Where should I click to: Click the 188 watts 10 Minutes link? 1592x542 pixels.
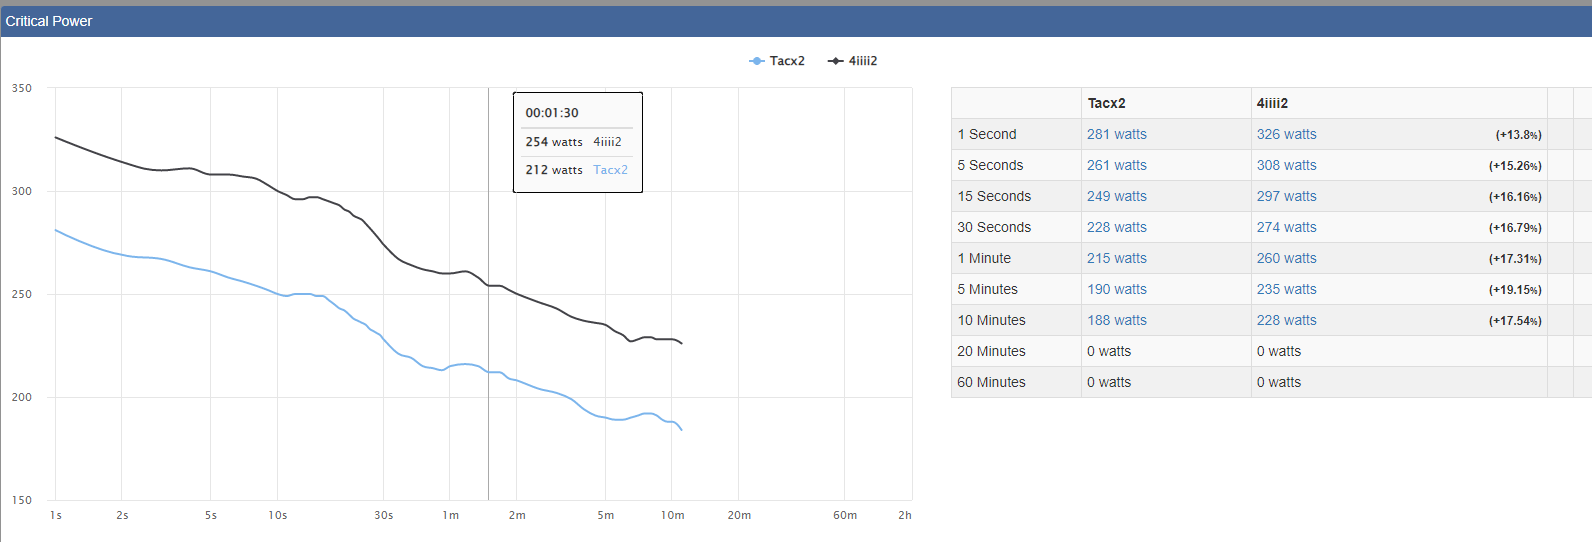click(x=1116, y=320)
